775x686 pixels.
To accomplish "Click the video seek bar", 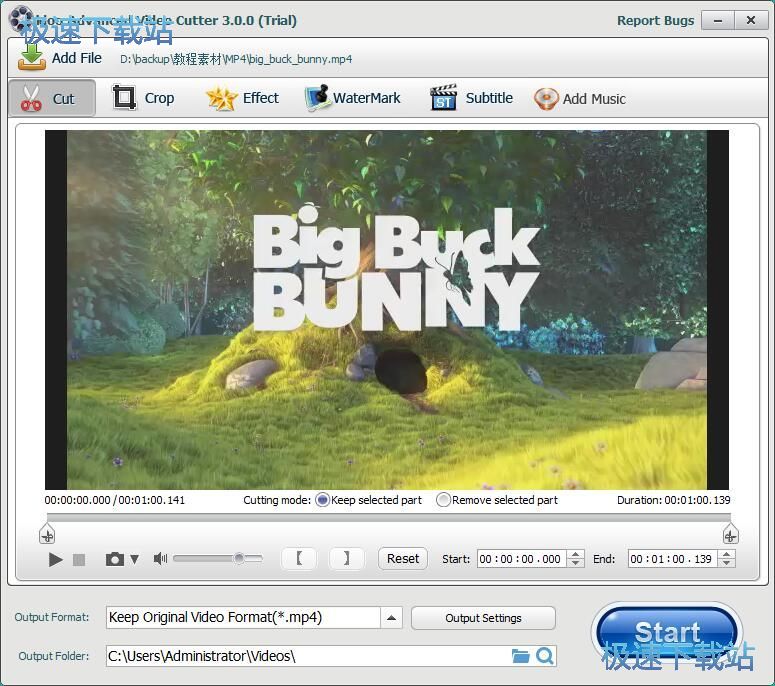I will pos(388,517).
